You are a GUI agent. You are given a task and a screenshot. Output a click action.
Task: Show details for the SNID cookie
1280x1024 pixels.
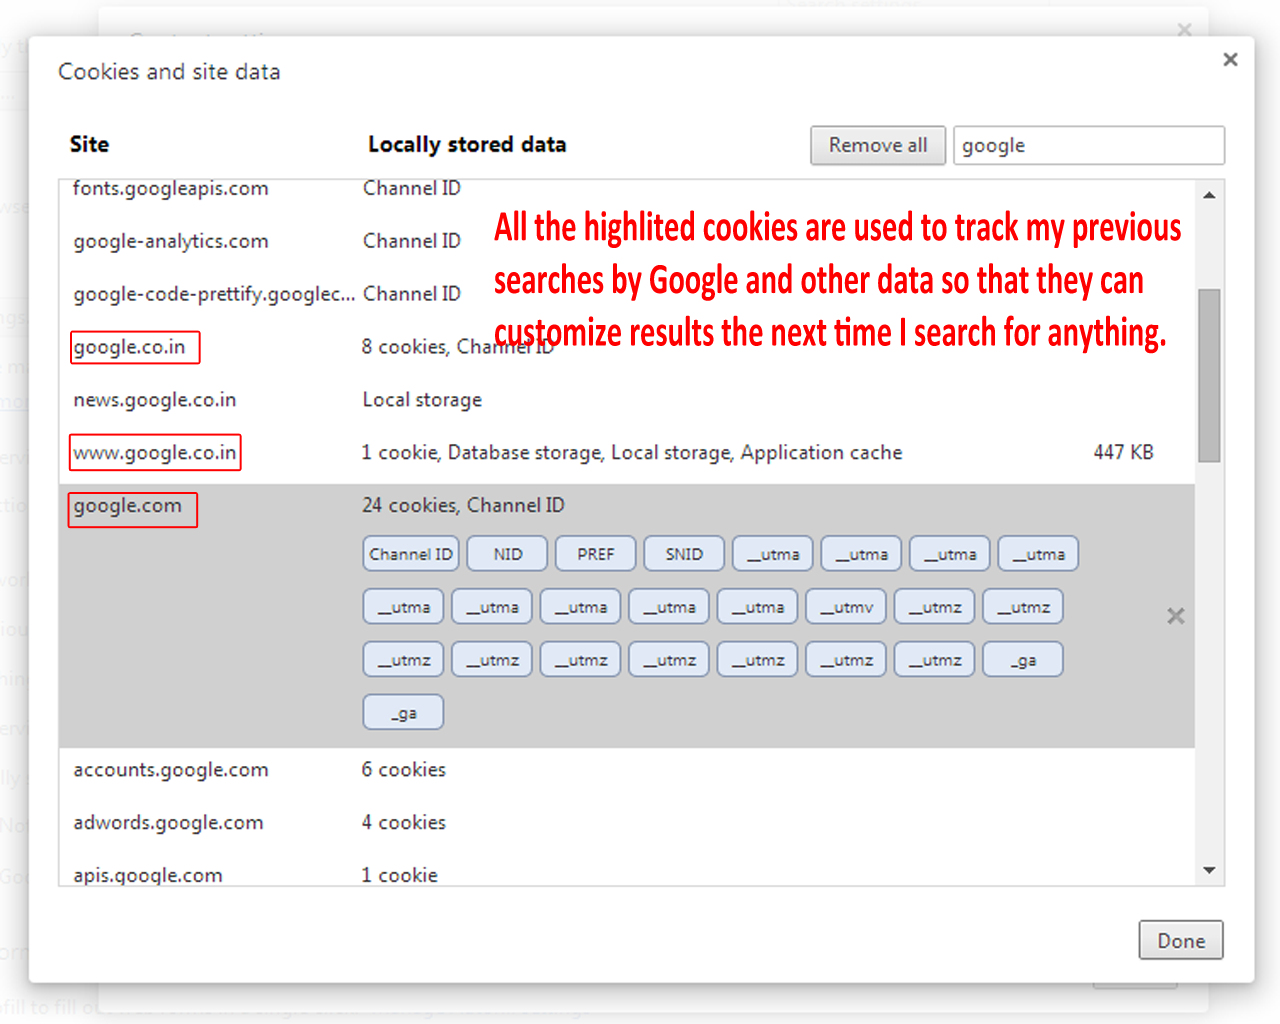tap(684, 554)
